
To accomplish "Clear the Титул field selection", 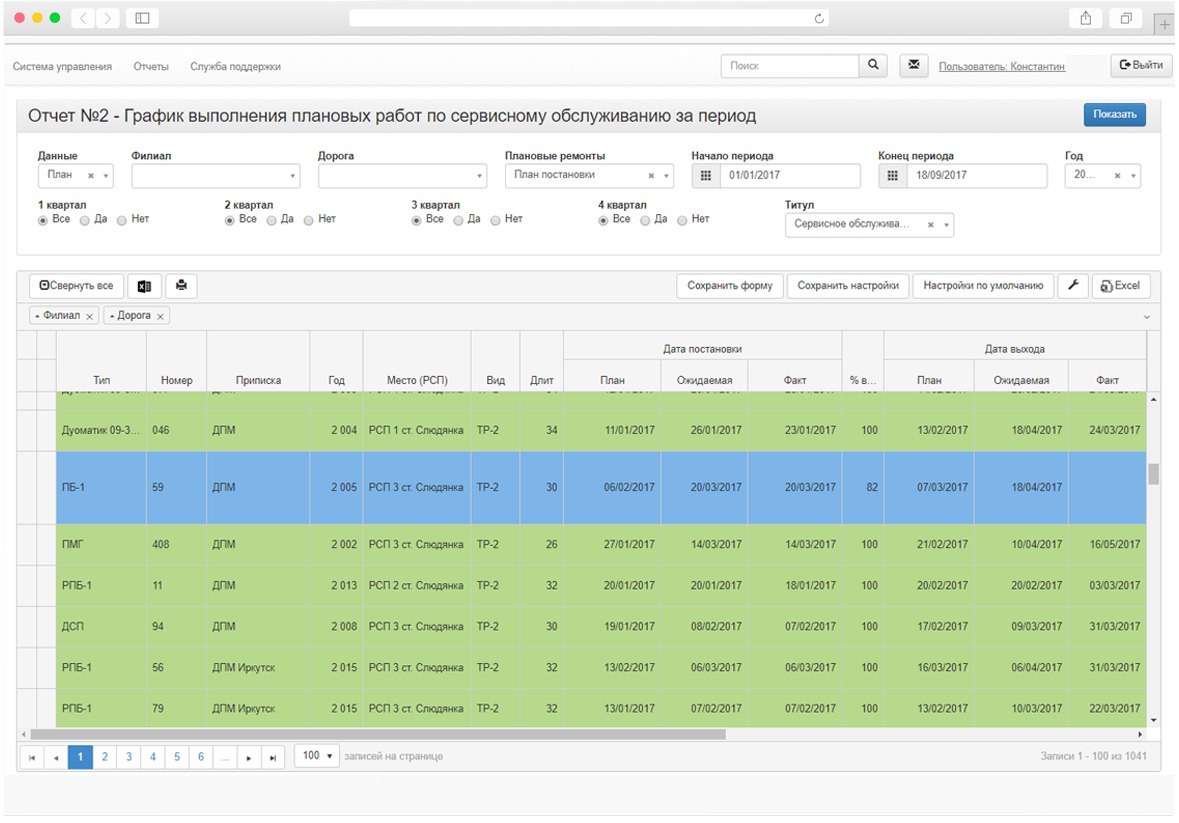I will (931, 225).
